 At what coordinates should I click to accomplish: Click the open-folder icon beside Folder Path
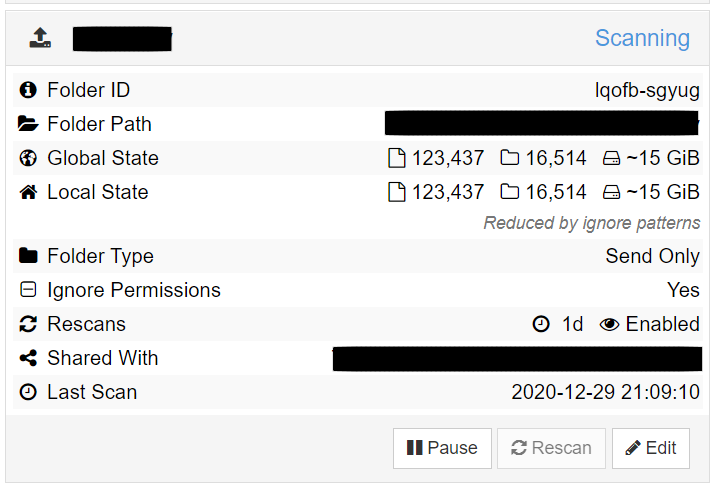(28, 124)
